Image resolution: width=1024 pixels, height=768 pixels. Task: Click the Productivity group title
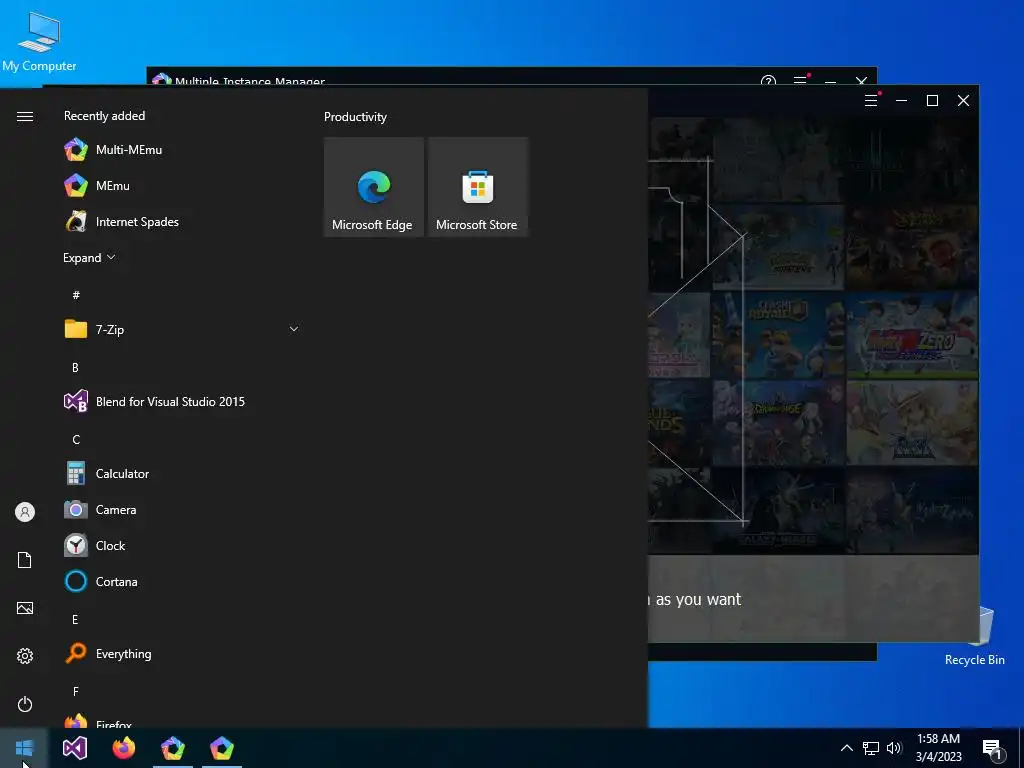355,117
